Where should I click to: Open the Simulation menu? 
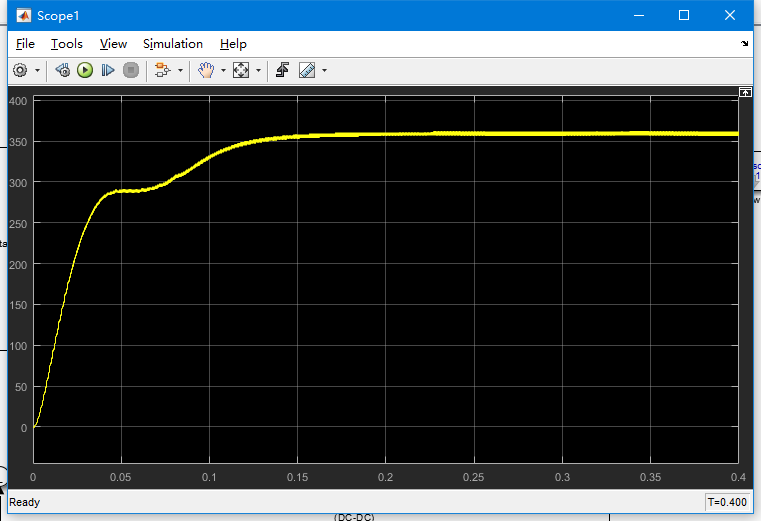tap(173, 44)
